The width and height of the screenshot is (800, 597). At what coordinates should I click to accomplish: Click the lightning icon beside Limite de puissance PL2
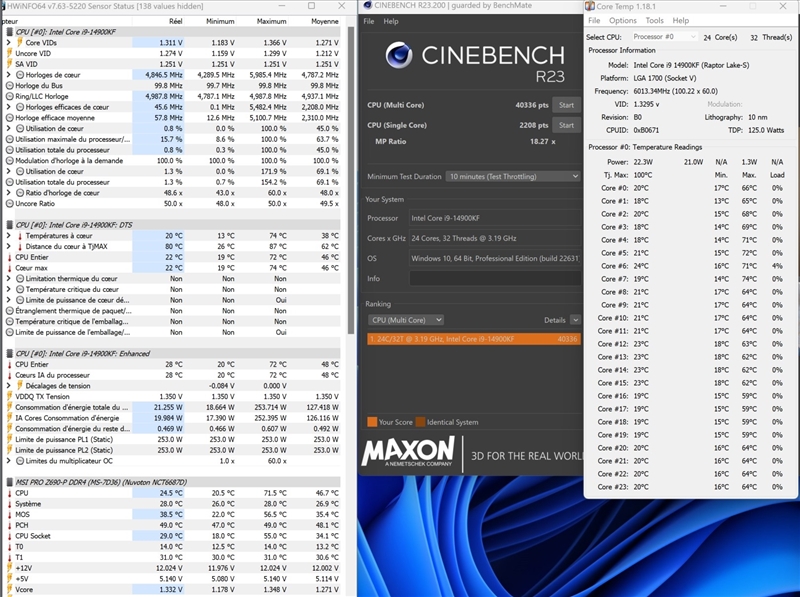click(x=9, y=450)
